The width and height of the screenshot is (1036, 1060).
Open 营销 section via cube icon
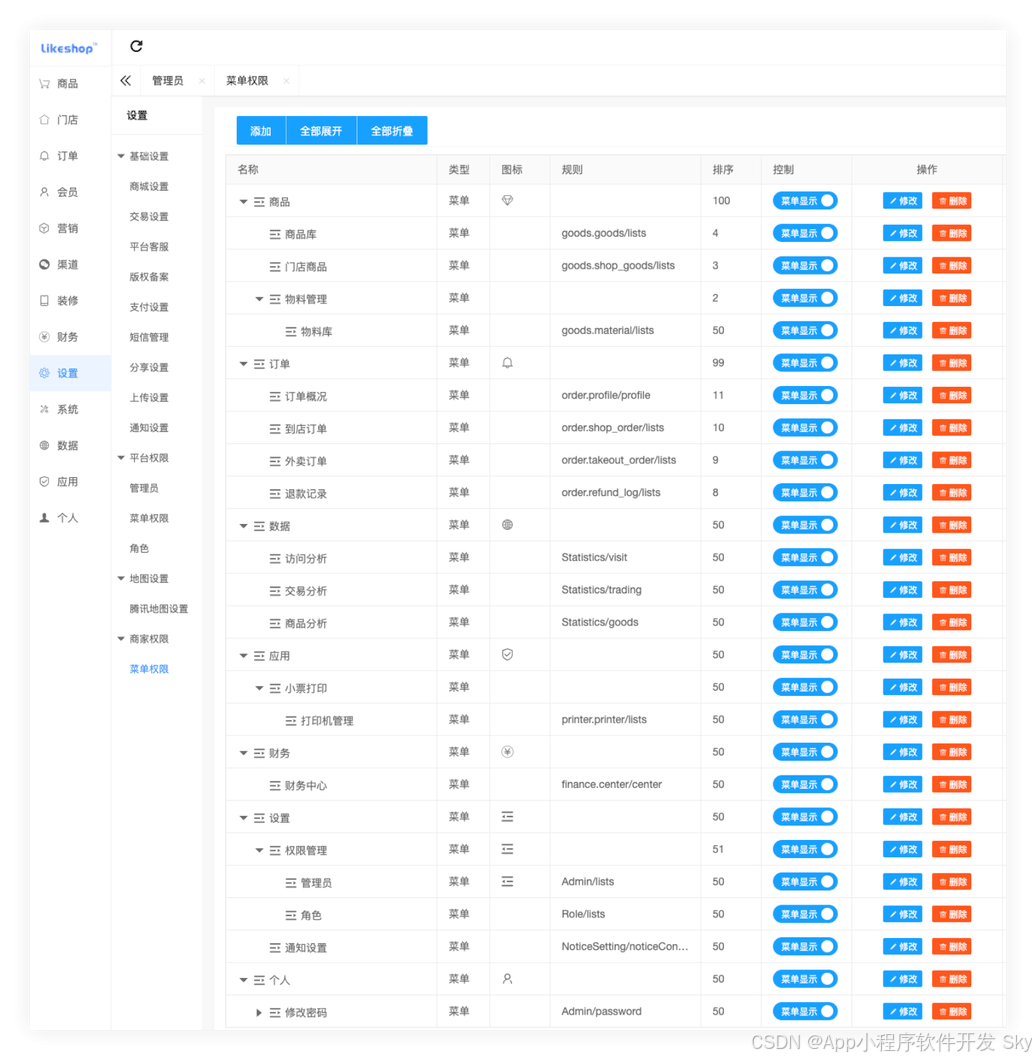point(45,228)
